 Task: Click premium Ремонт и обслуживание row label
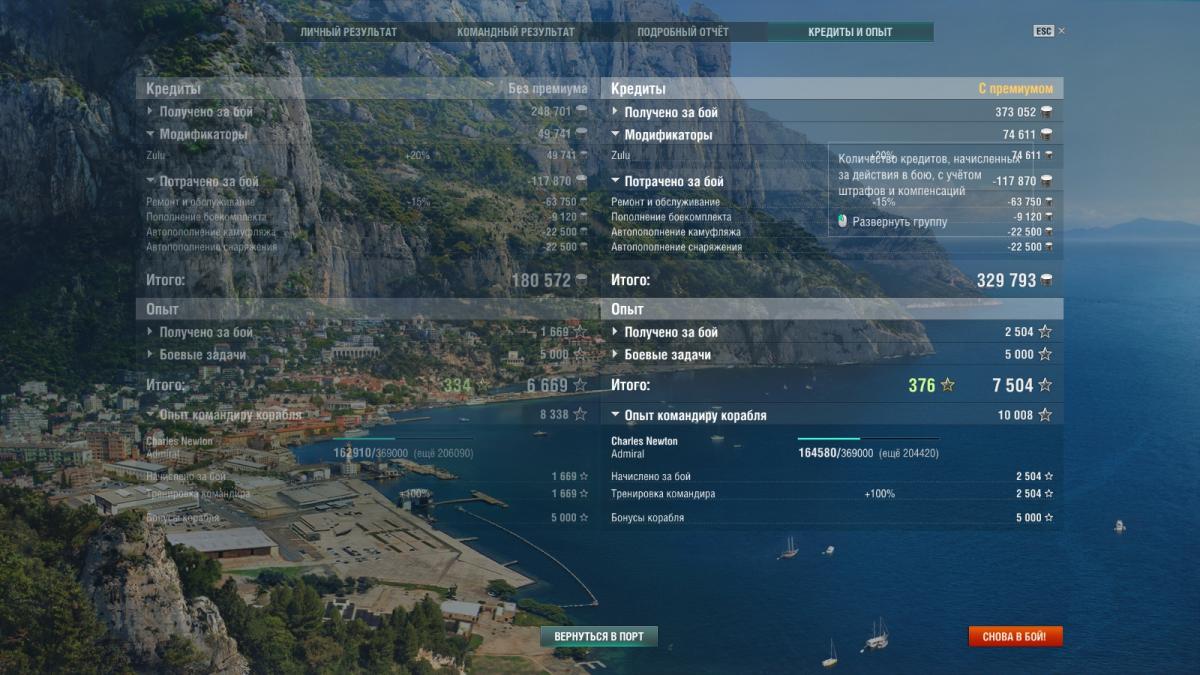coord(665,202)
